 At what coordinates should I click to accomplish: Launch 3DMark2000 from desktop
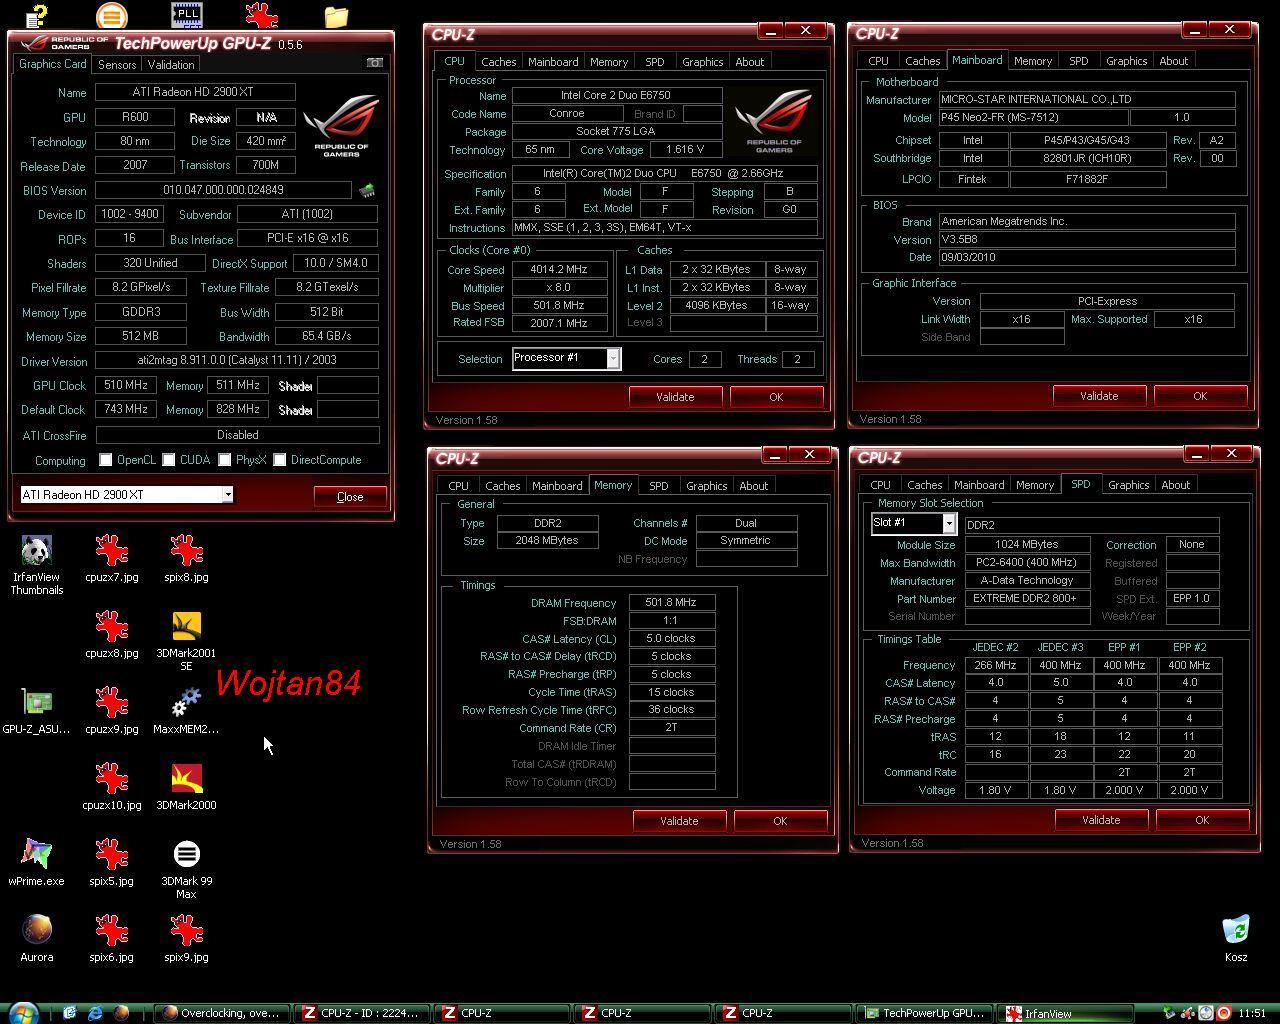click(186, 787)
